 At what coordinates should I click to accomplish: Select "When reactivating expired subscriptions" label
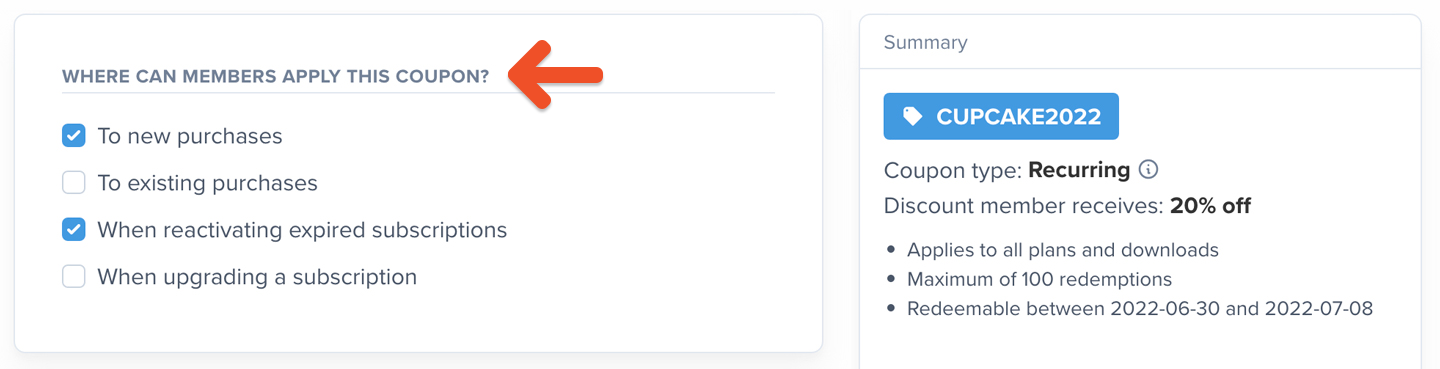302,230
